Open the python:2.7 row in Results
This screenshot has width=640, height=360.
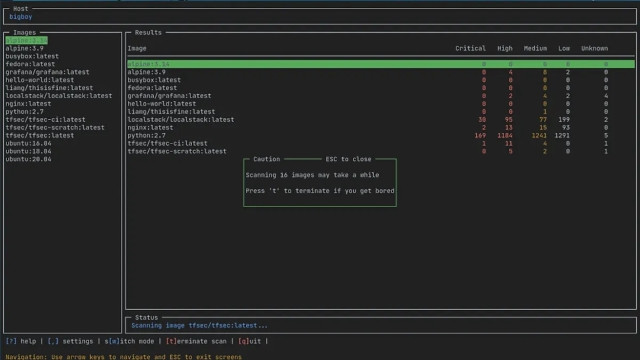(381, 136)
